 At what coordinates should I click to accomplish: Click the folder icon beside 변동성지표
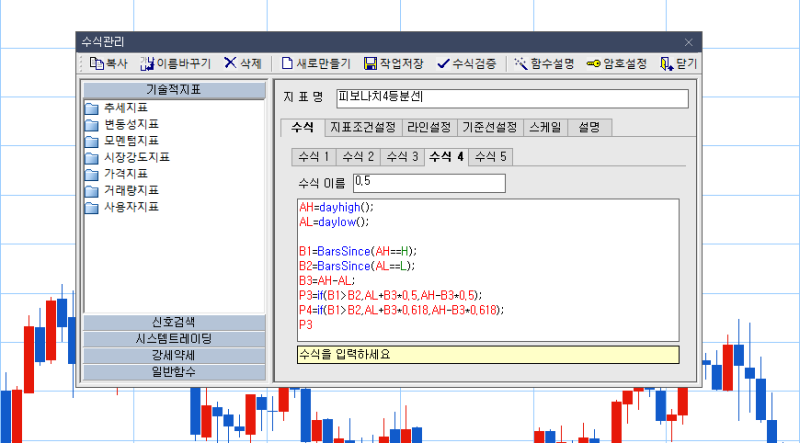point(91,125)
